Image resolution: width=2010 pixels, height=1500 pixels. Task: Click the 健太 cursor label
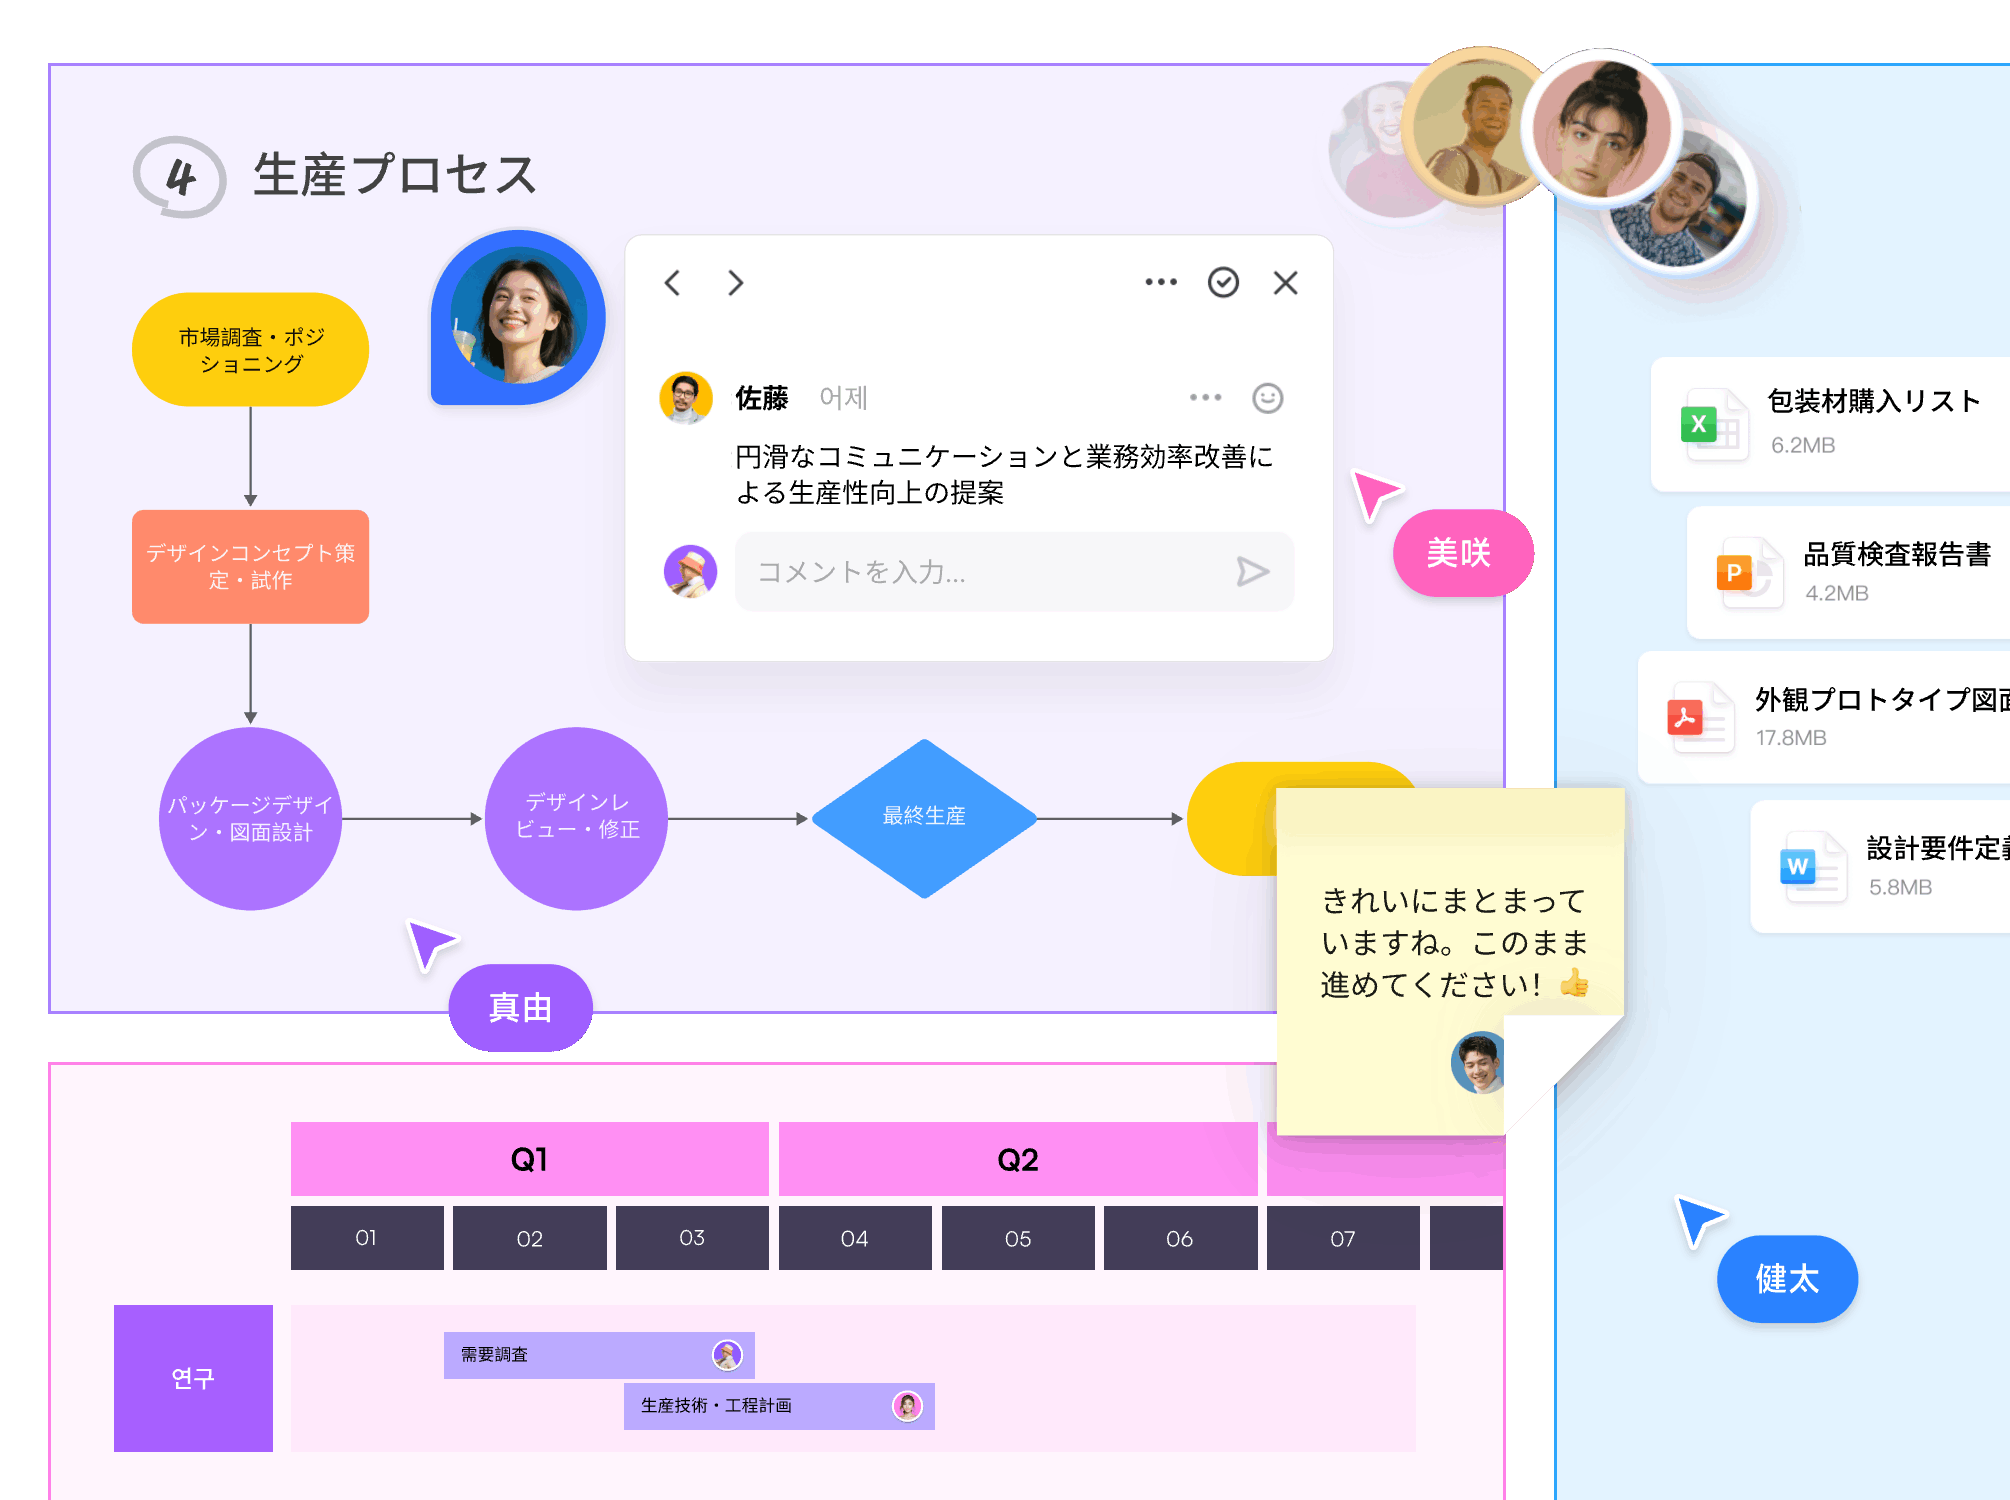point(1787,1278)
